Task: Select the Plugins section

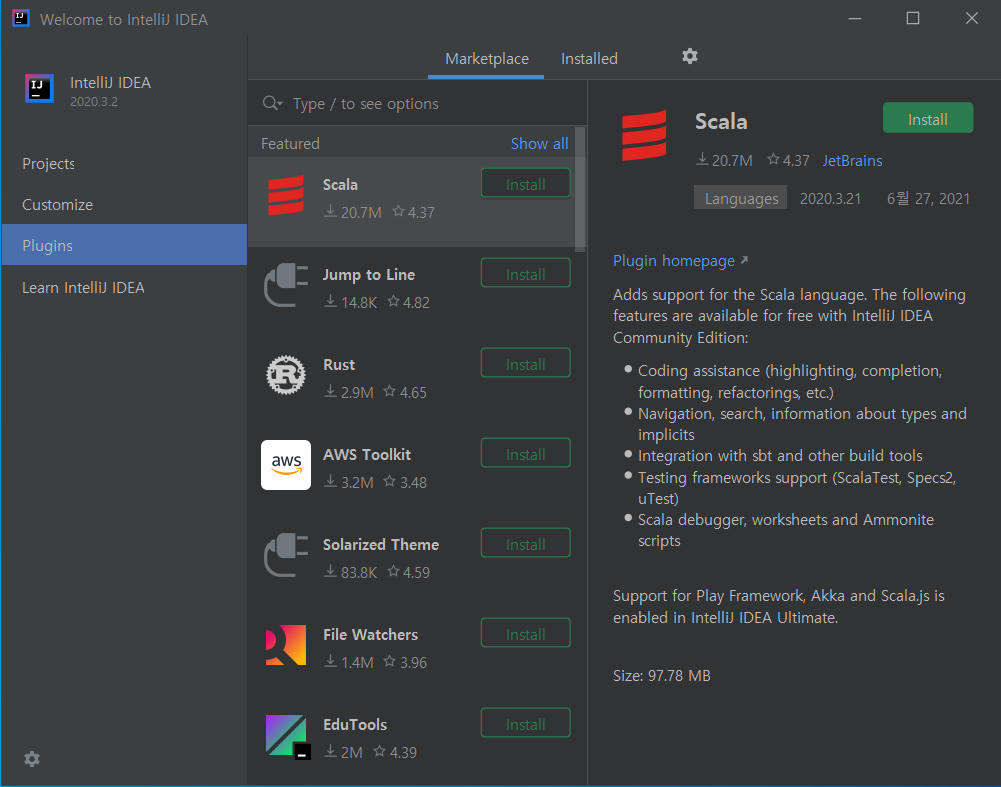Action: (124, 245)
